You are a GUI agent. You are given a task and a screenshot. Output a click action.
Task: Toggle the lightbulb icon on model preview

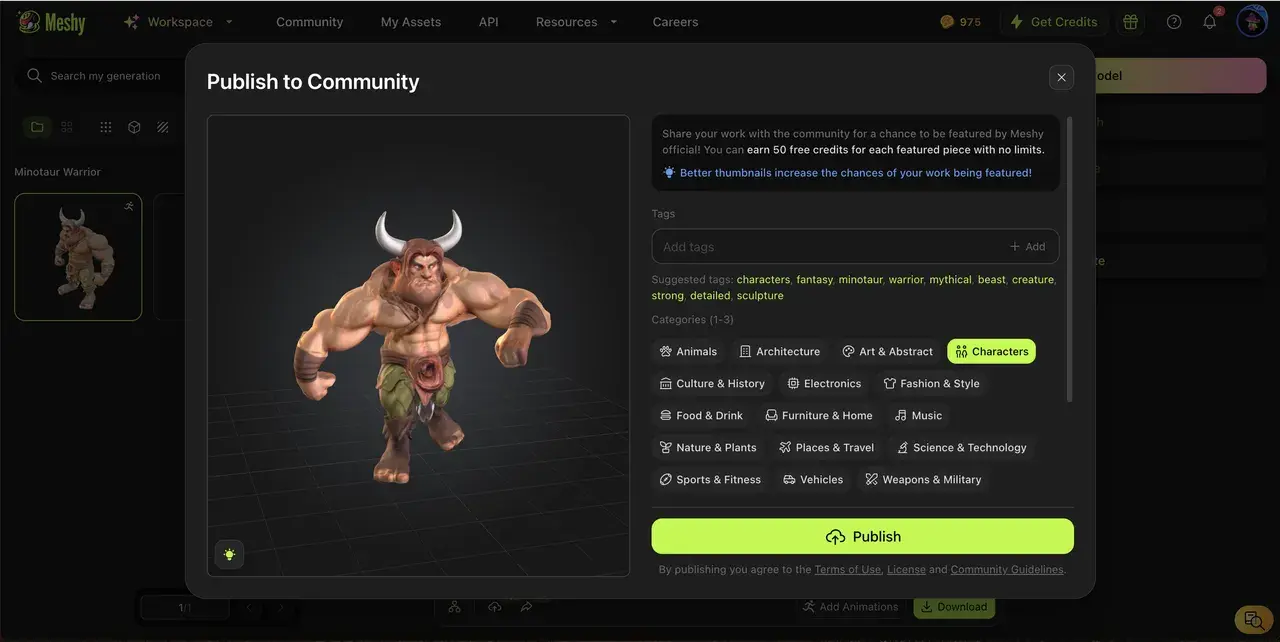click(x=229, y=553)
